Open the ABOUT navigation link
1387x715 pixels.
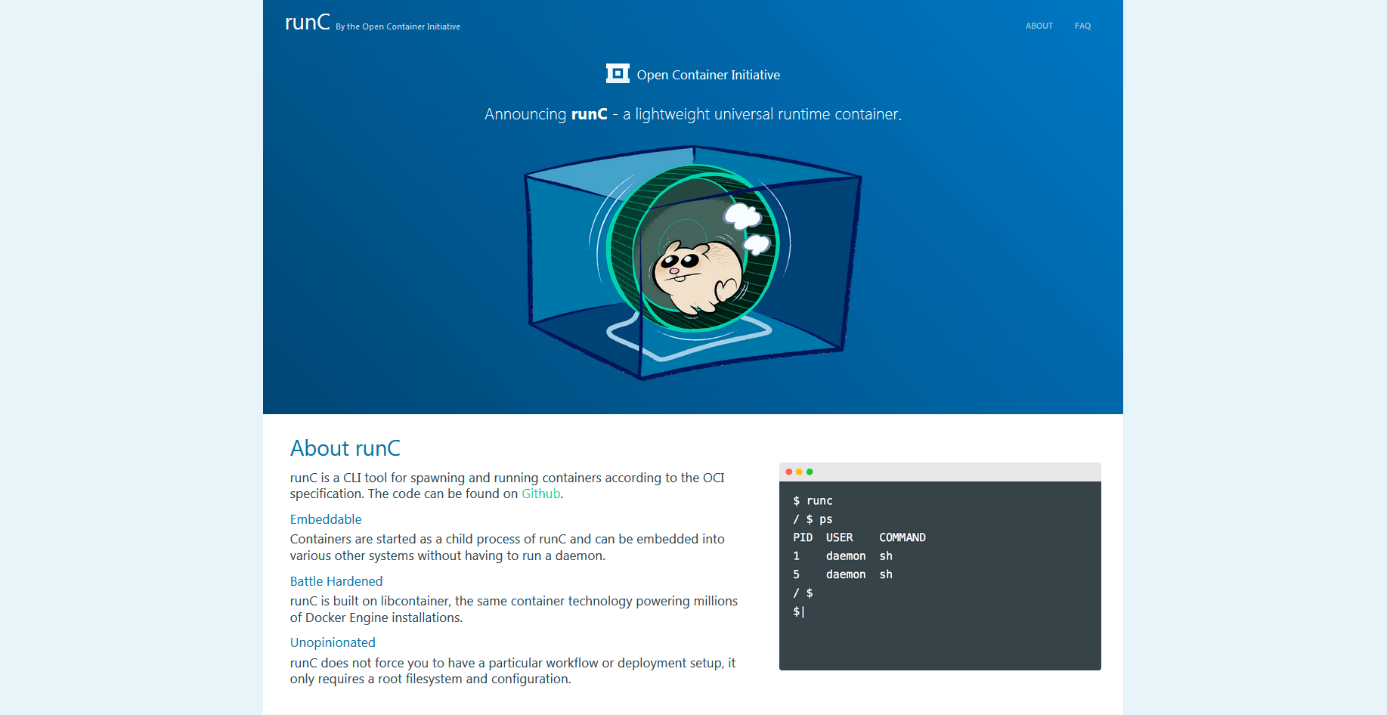click(x=1039, y=26)
